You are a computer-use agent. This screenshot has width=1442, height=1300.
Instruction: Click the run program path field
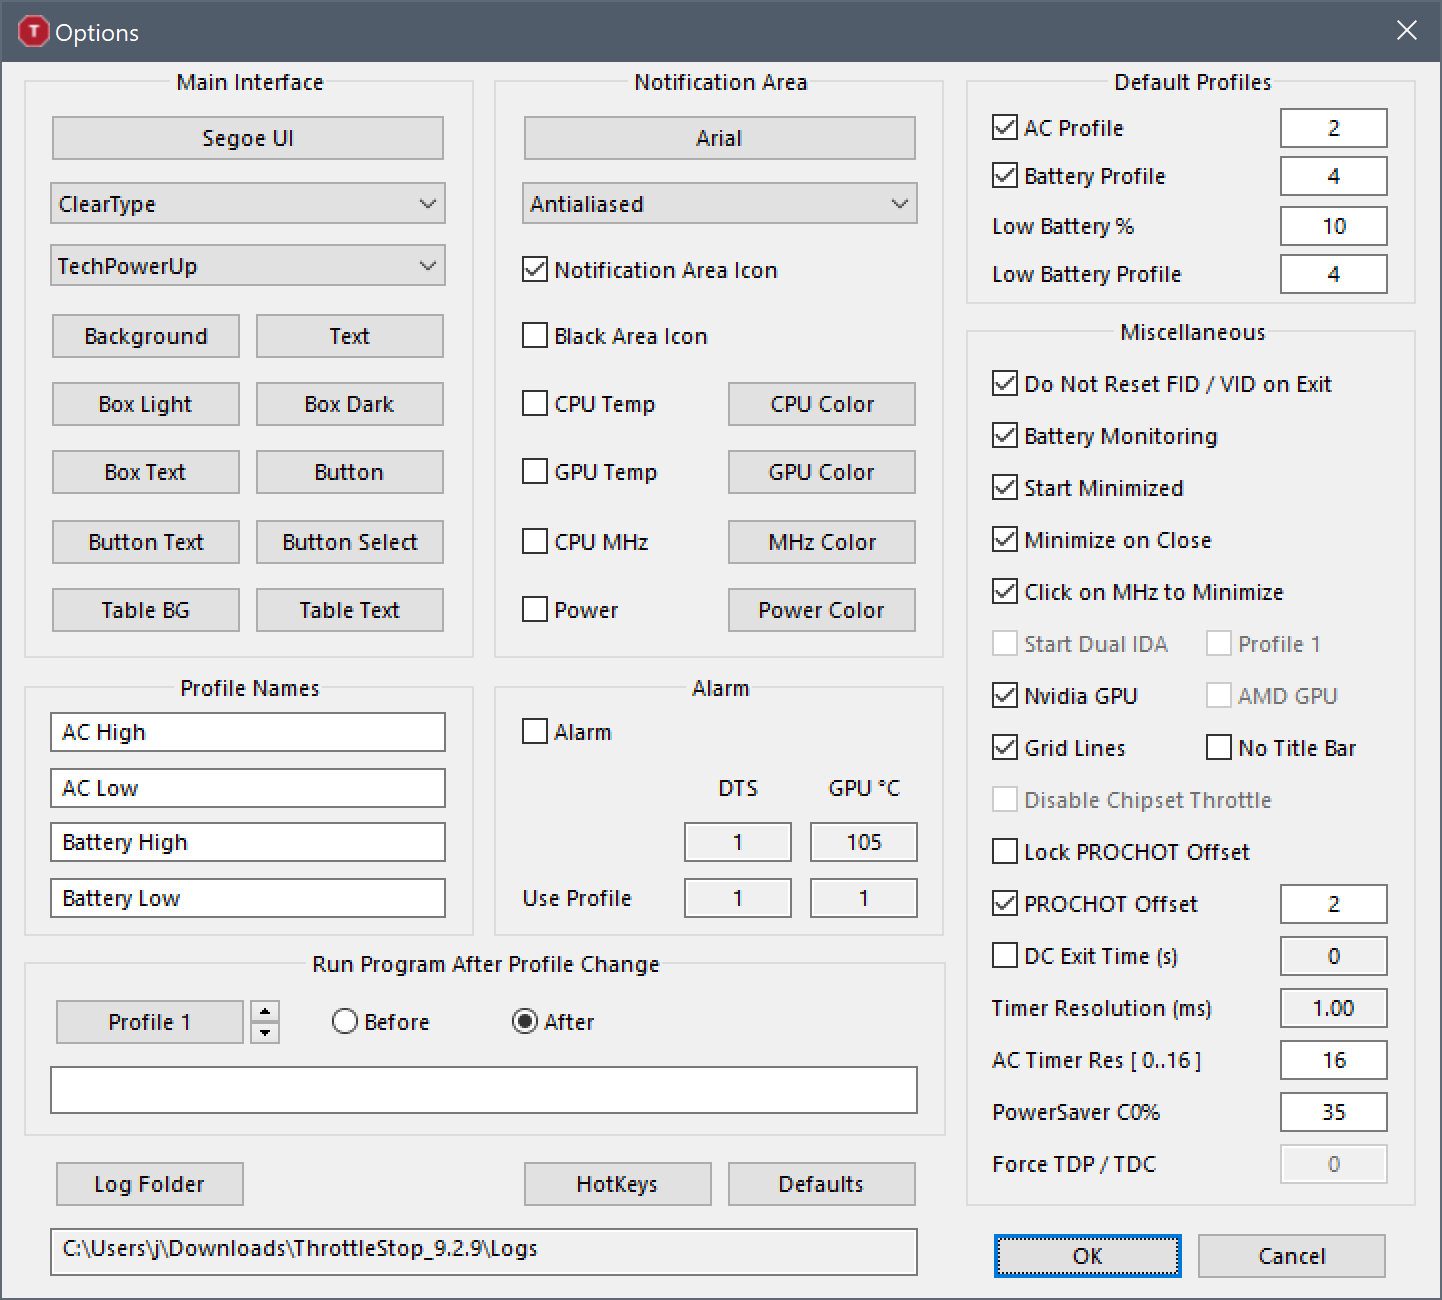click(x=484, y=1090)
